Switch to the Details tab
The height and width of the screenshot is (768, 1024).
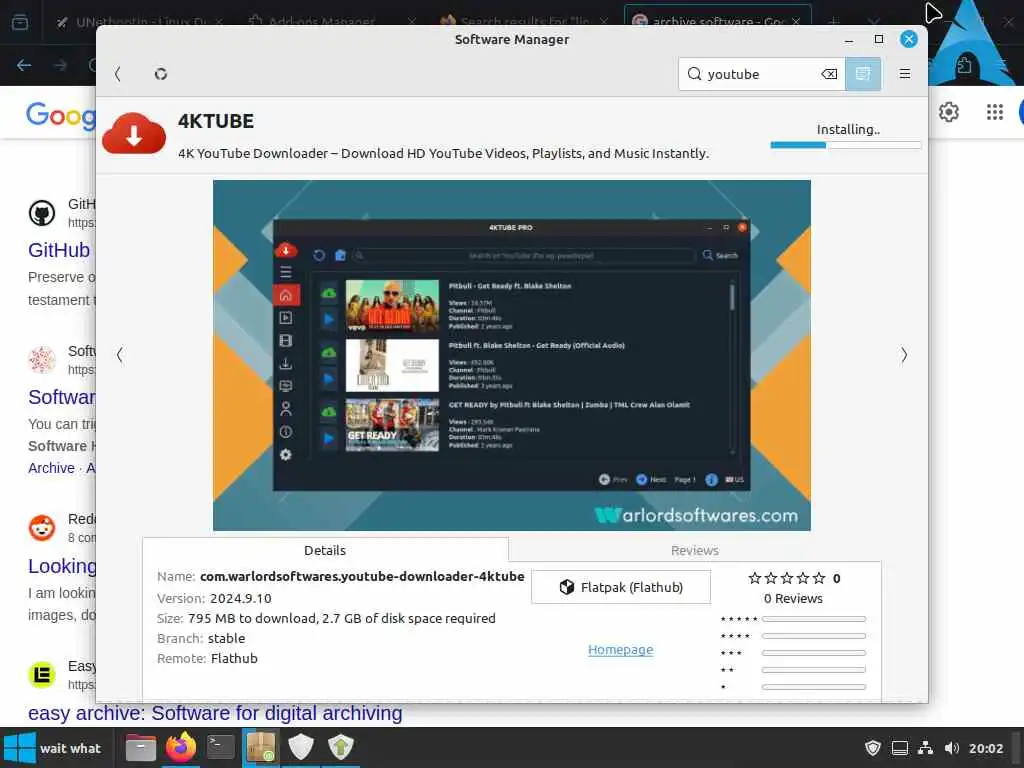325,551
